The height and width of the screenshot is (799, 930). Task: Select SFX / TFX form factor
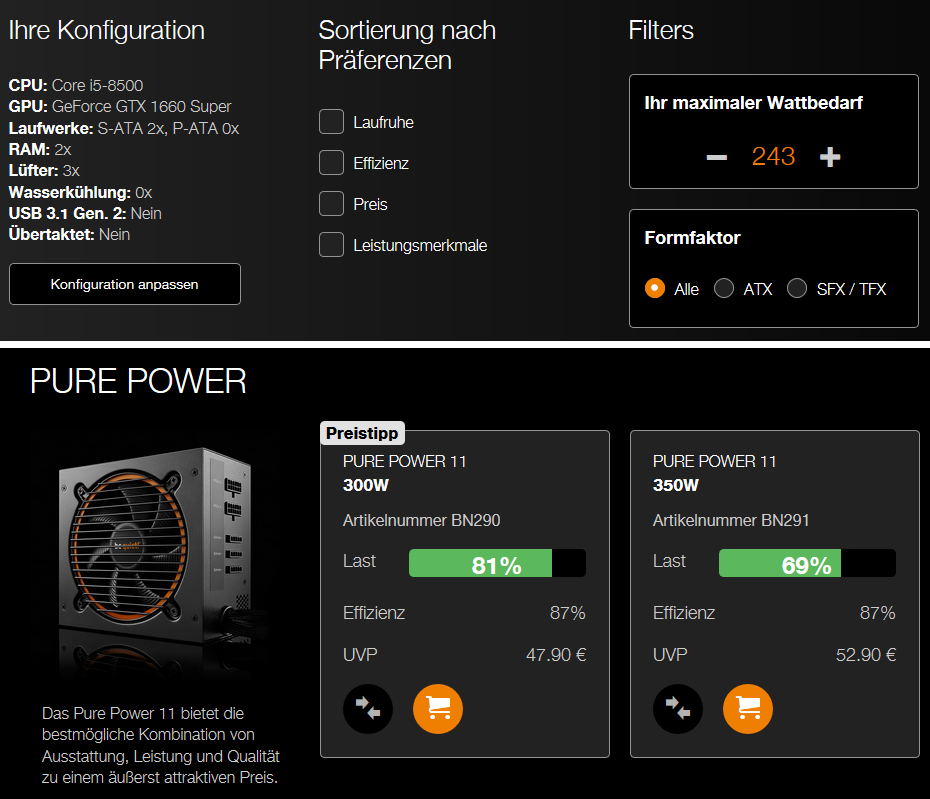point(797,288)
